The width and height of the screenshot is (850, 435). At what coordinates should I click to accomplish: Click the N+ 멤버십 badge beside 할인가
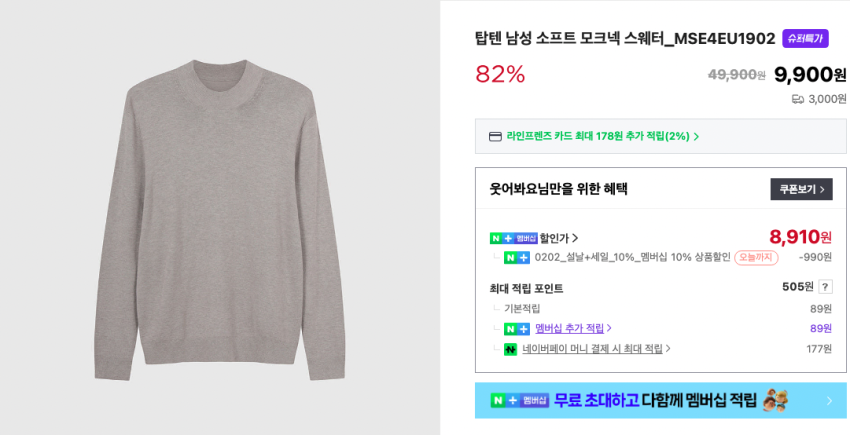click(x=513, y=238)
